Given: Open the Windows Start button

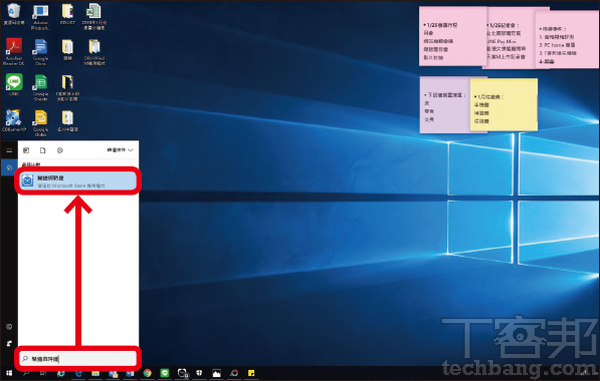Looking at the screenshot, I should click(x=9, y=373).
